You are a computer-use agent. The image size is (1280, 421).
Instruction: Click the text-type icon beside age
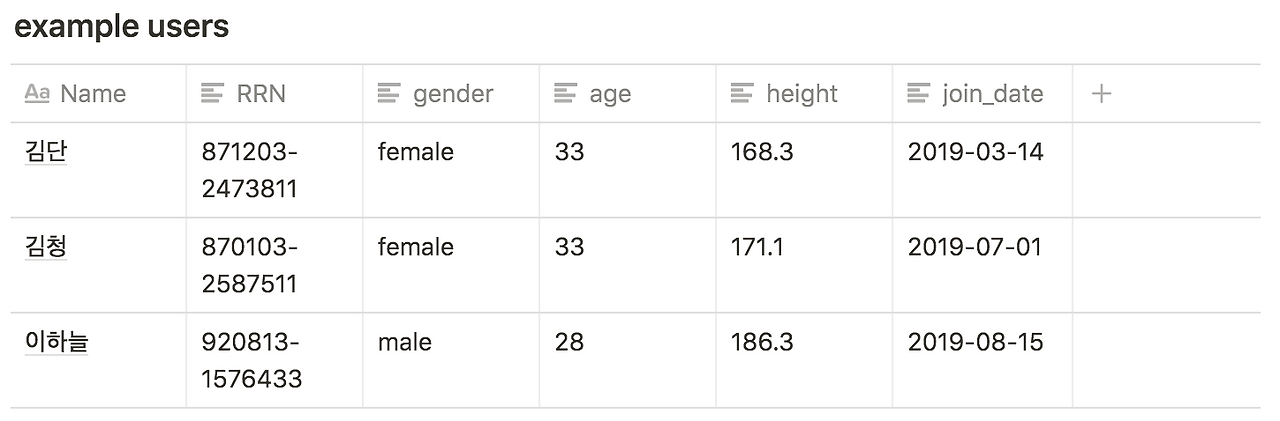pos(565,94)
